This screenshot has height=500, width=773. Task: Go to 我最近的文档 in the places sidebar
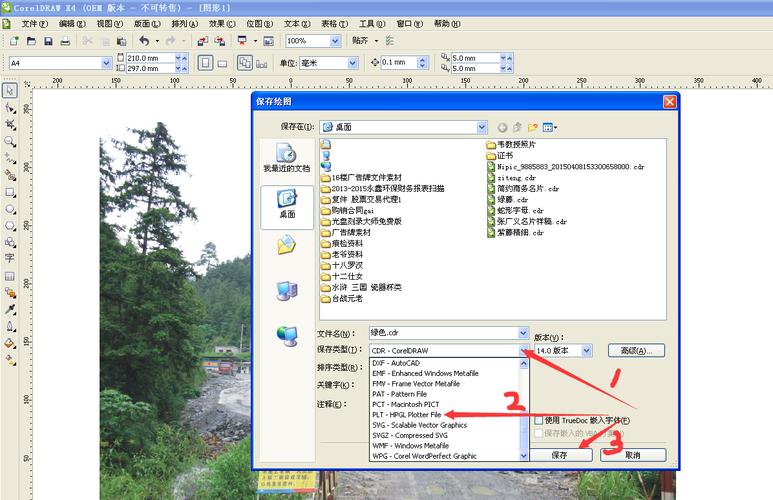click(287, 158)
